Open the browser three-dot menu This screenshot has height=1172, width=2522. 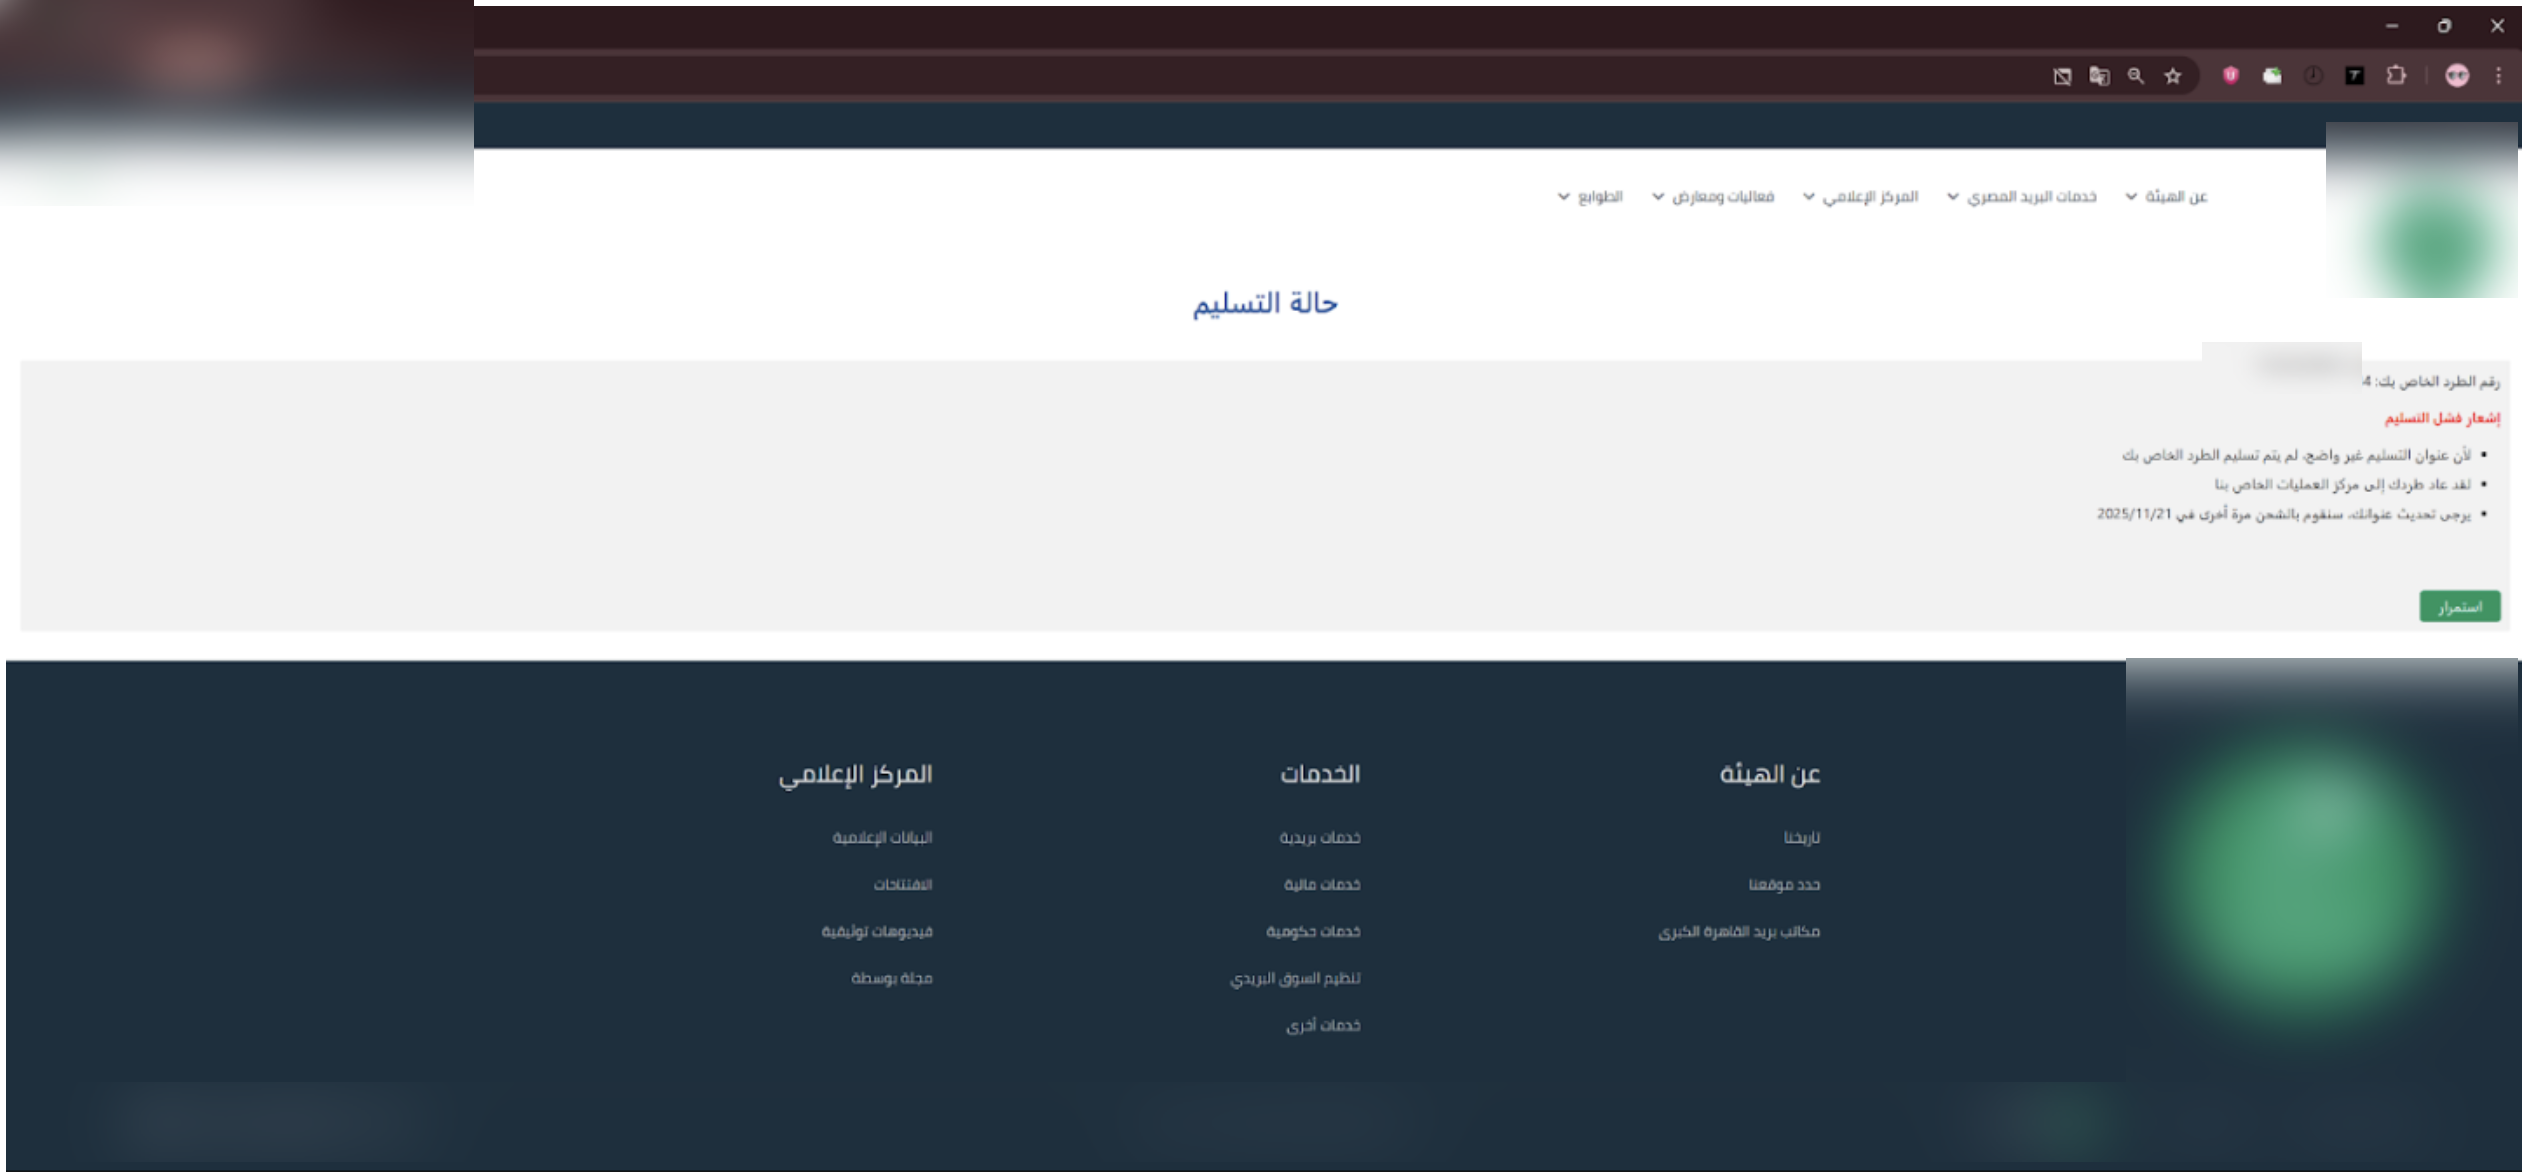click(2501, 75)
